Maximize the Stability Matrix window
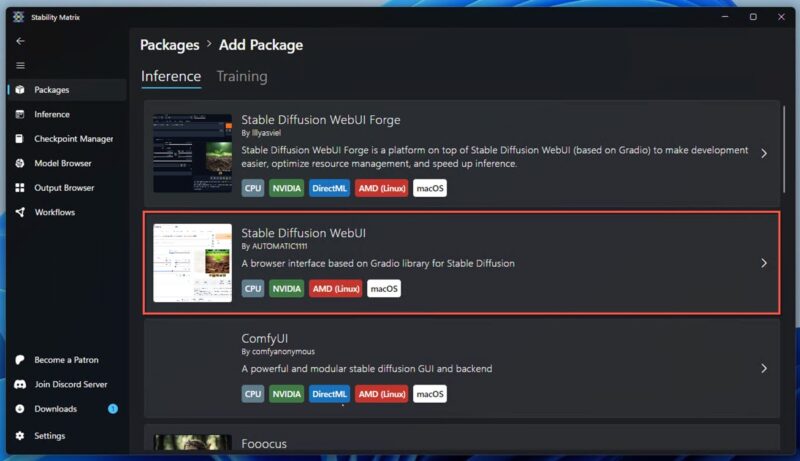The width and height of the screenshot is (800, 461). coord(753,17)
